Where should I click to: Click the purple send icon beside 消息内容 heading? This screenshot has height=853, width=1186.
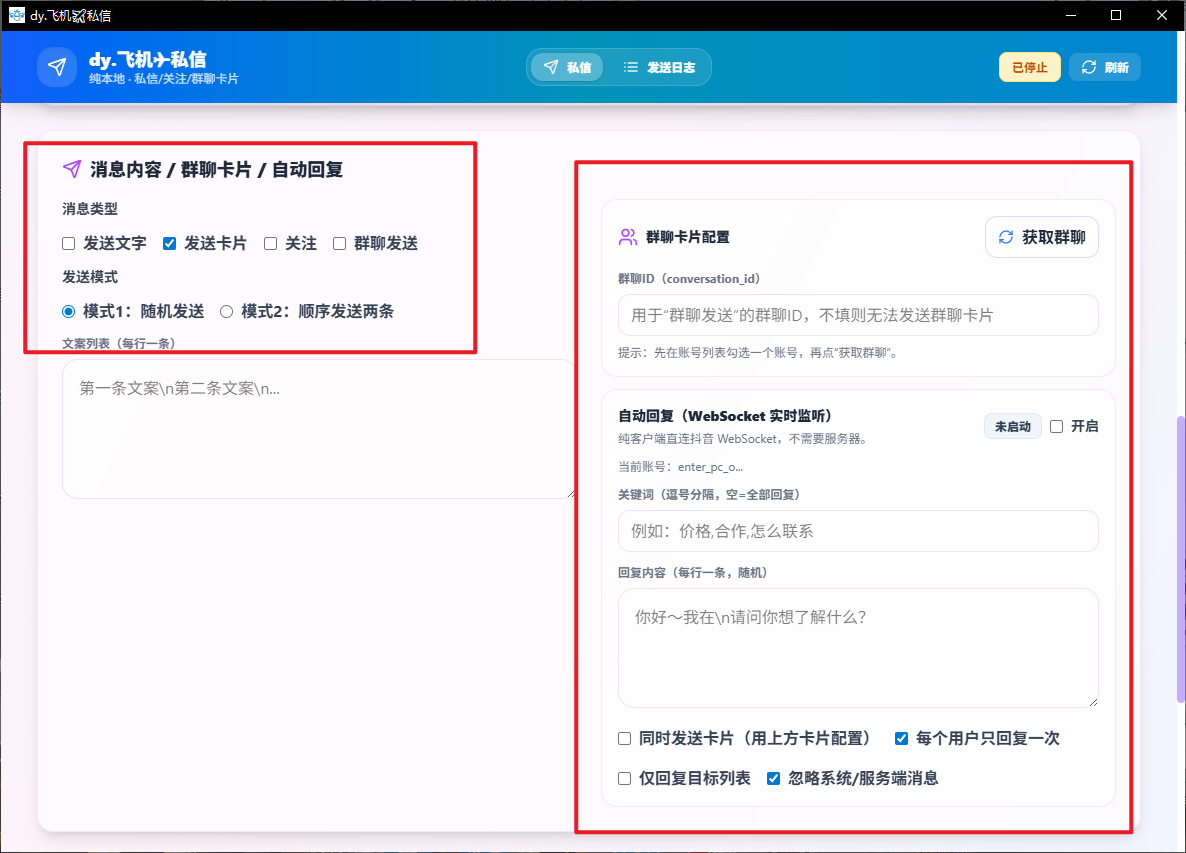tap(71, 169)
